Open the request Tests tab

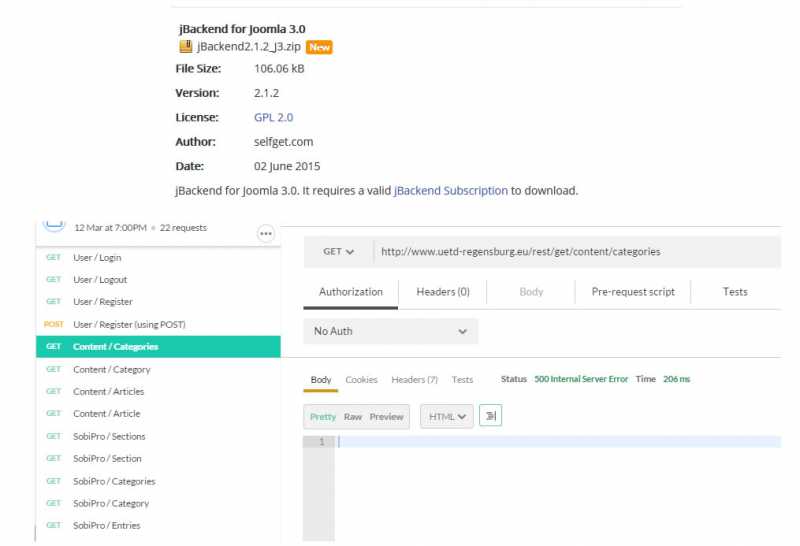coord(735,292)
